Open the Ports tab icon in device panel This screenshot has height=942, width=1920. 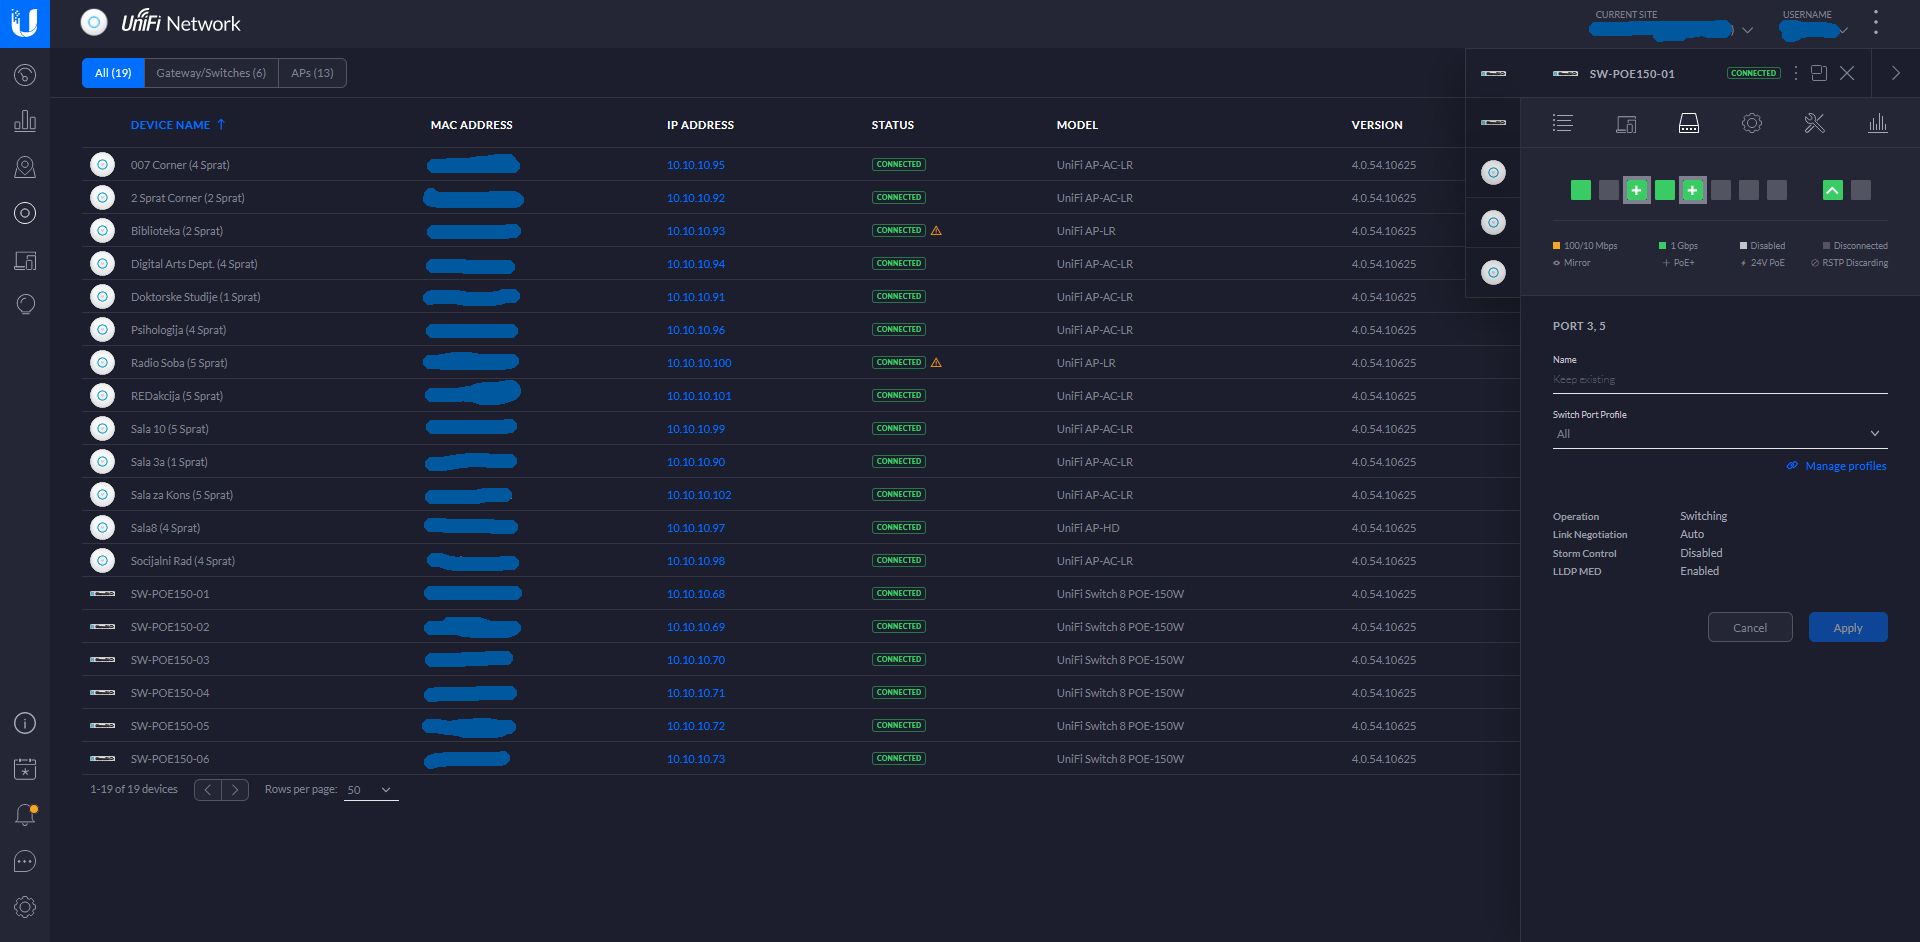click(1689, 123)
